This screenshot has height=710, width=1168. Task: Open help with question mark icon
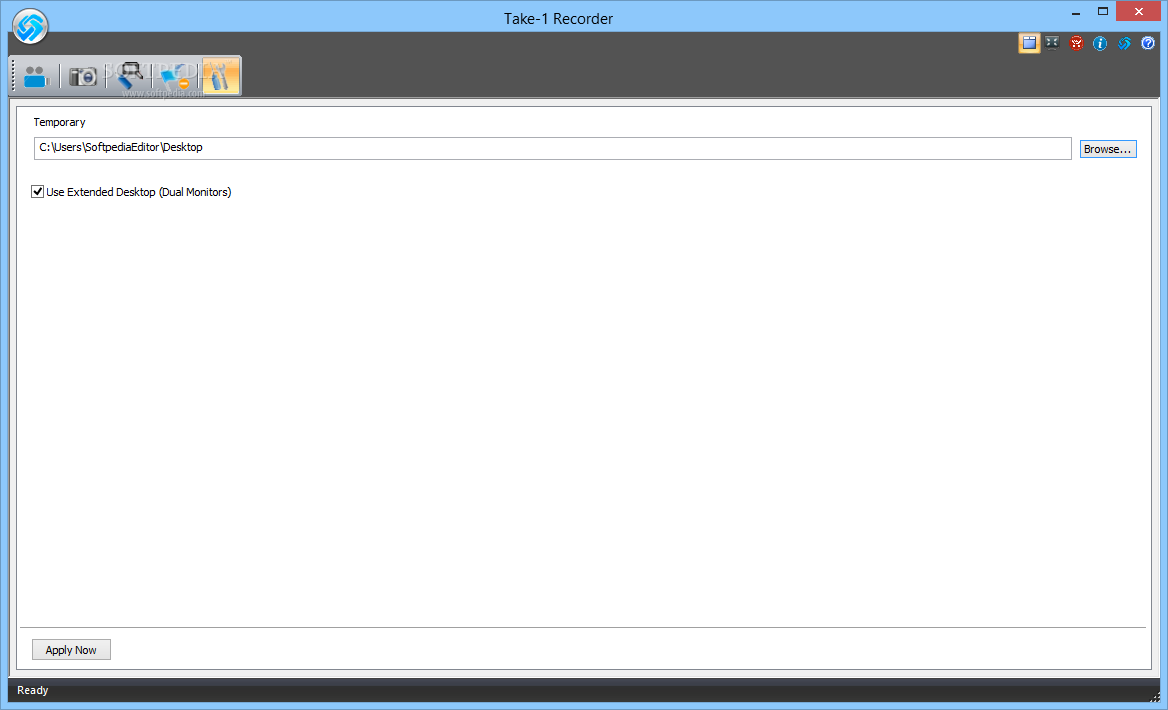[x=1148, y=43]
